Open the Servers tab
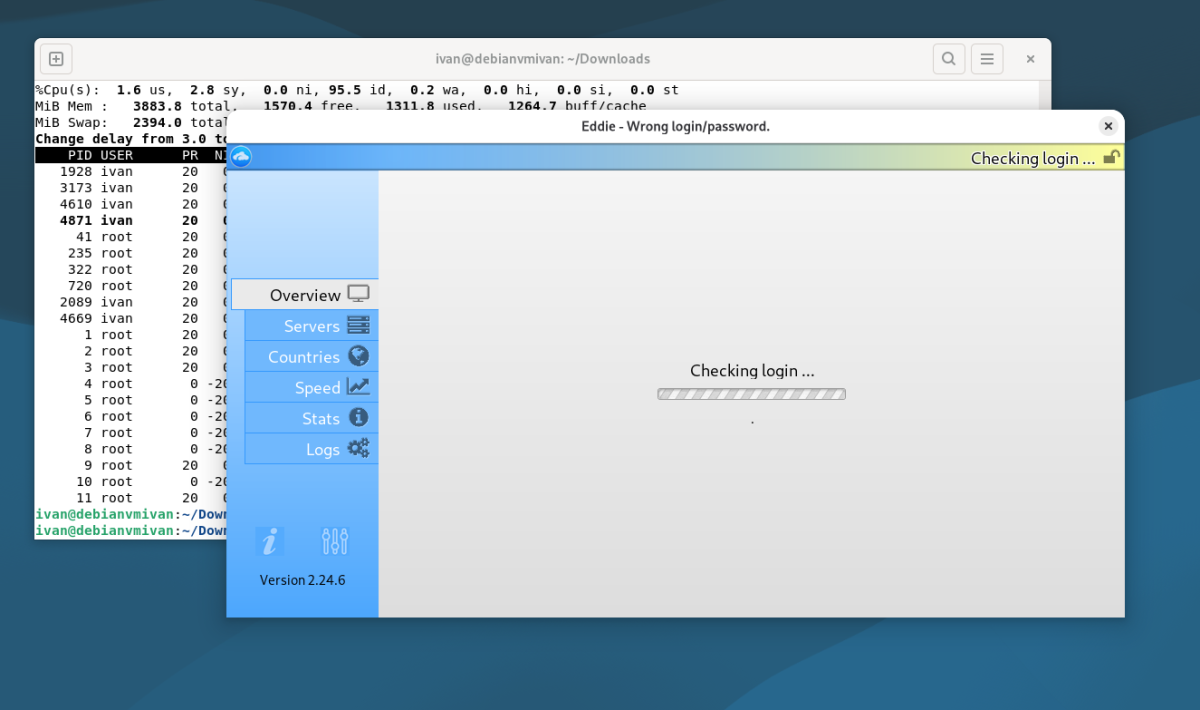 coord(311,325)
